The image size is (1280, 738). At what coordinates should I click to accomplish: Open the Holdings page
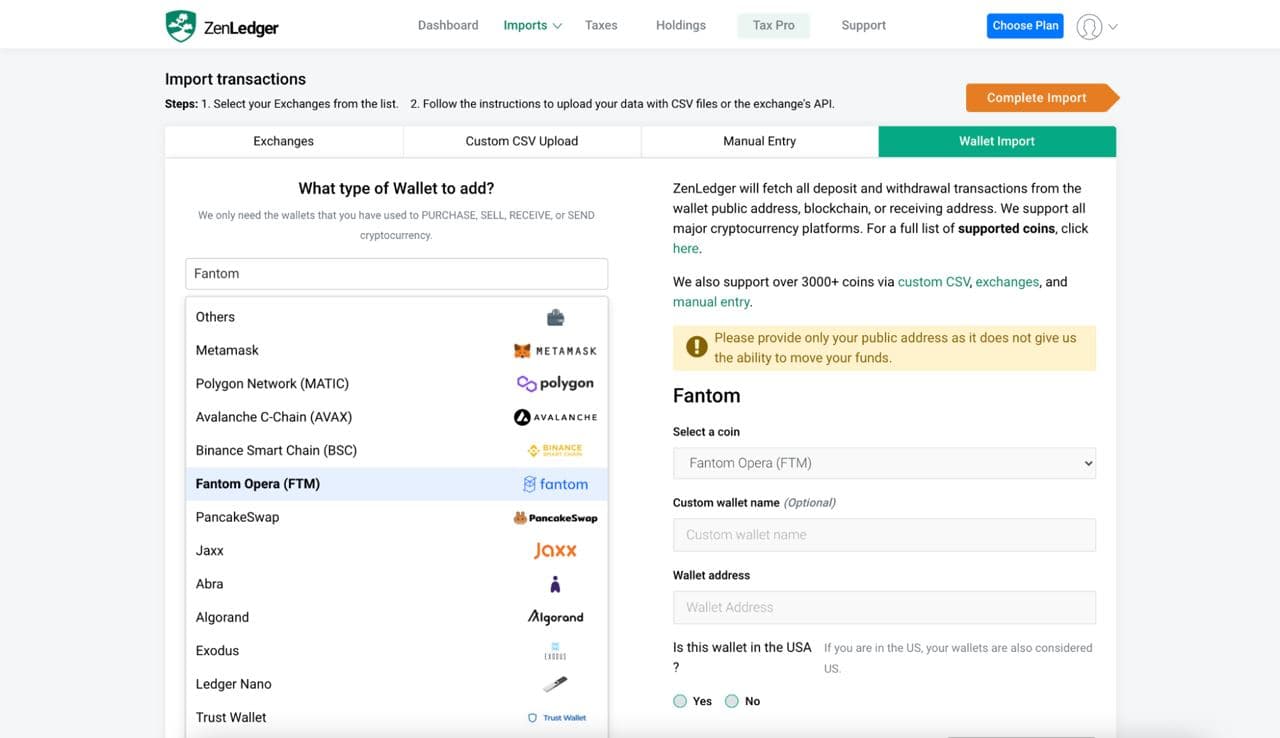(681, 25)
